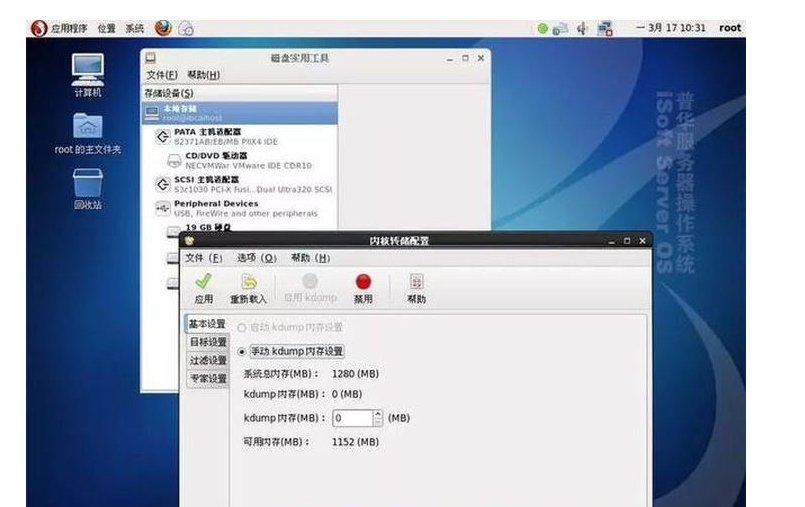Image resolution: width=805 pixels, height=507 pixels.
Task: Select 本地存储 in storage device list
Action: pyautogui.click(x=240, y=113)
